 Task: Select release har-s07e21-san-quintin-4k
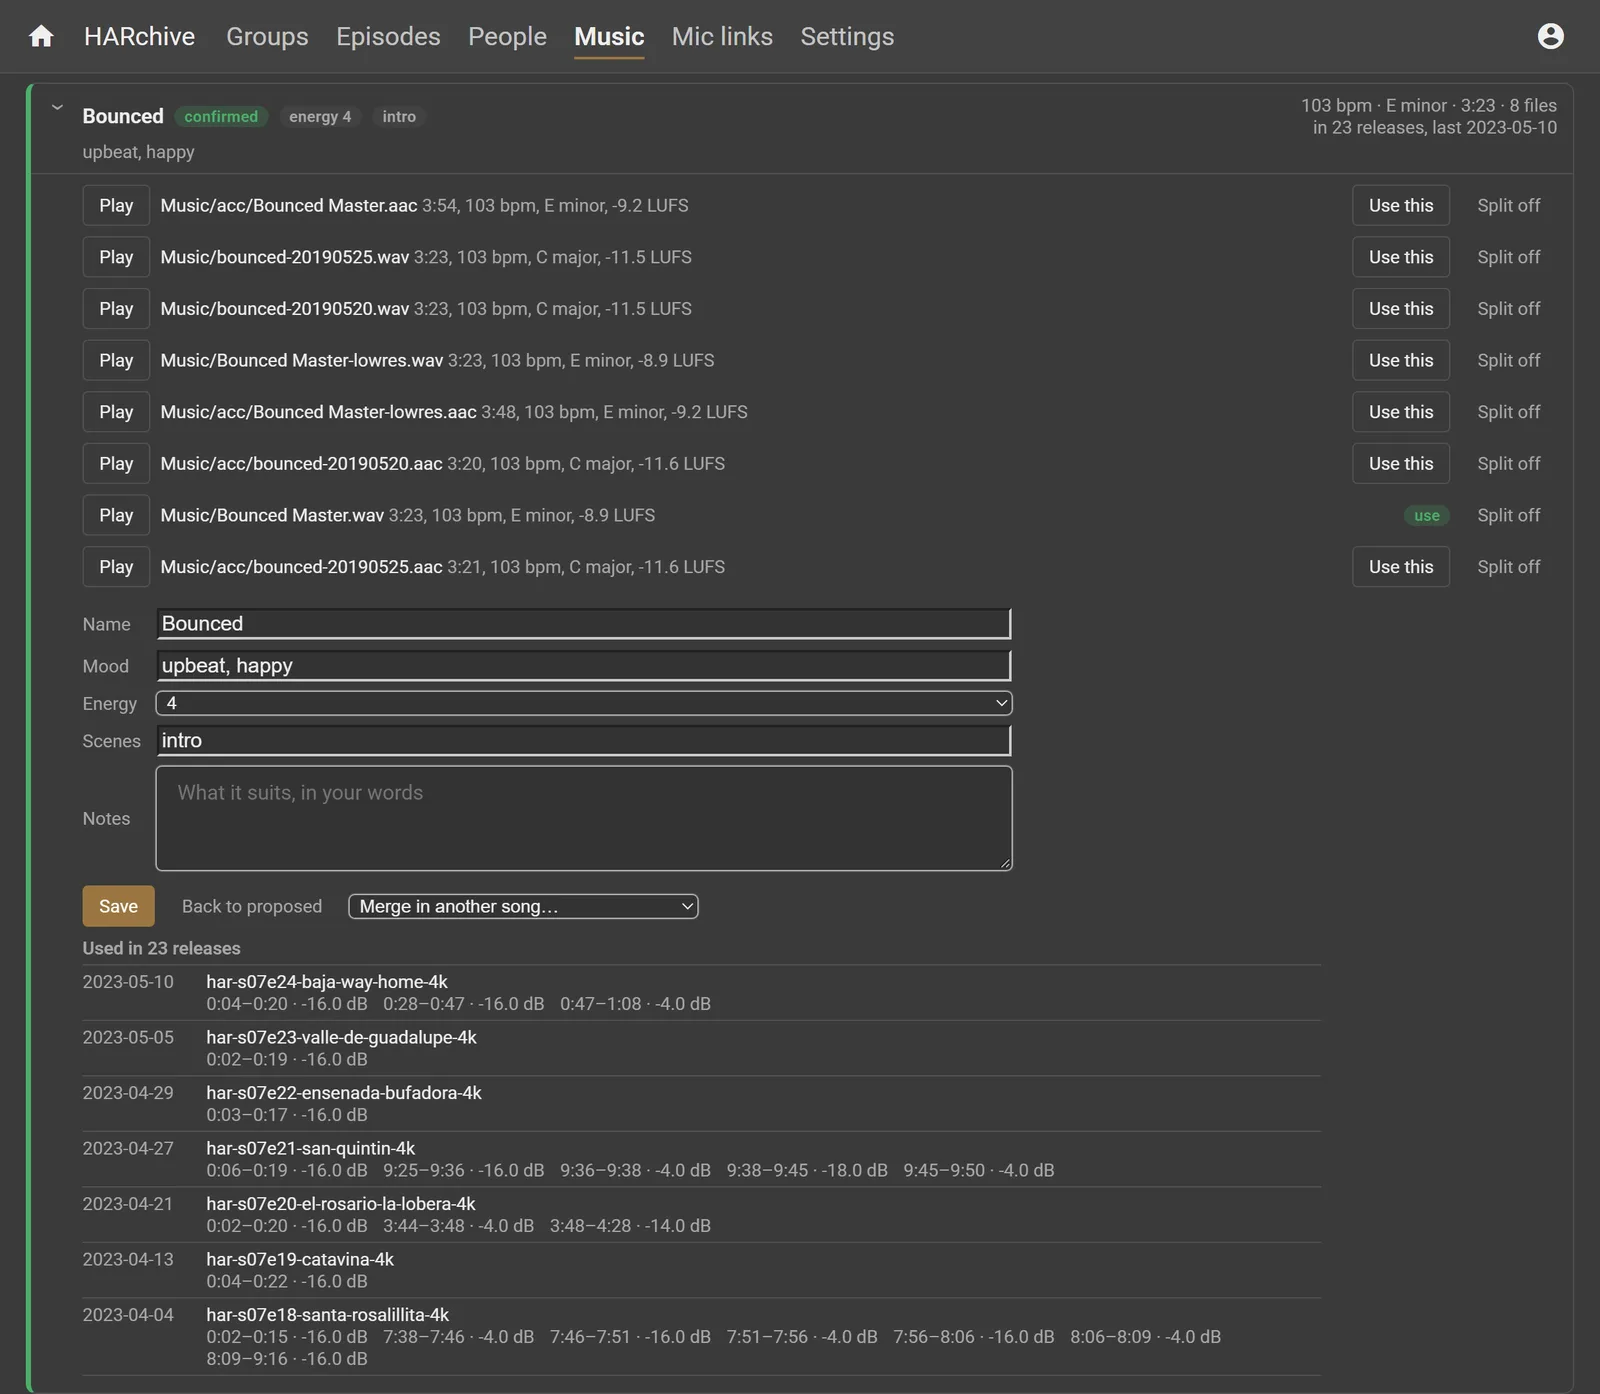click(310, 1149)
